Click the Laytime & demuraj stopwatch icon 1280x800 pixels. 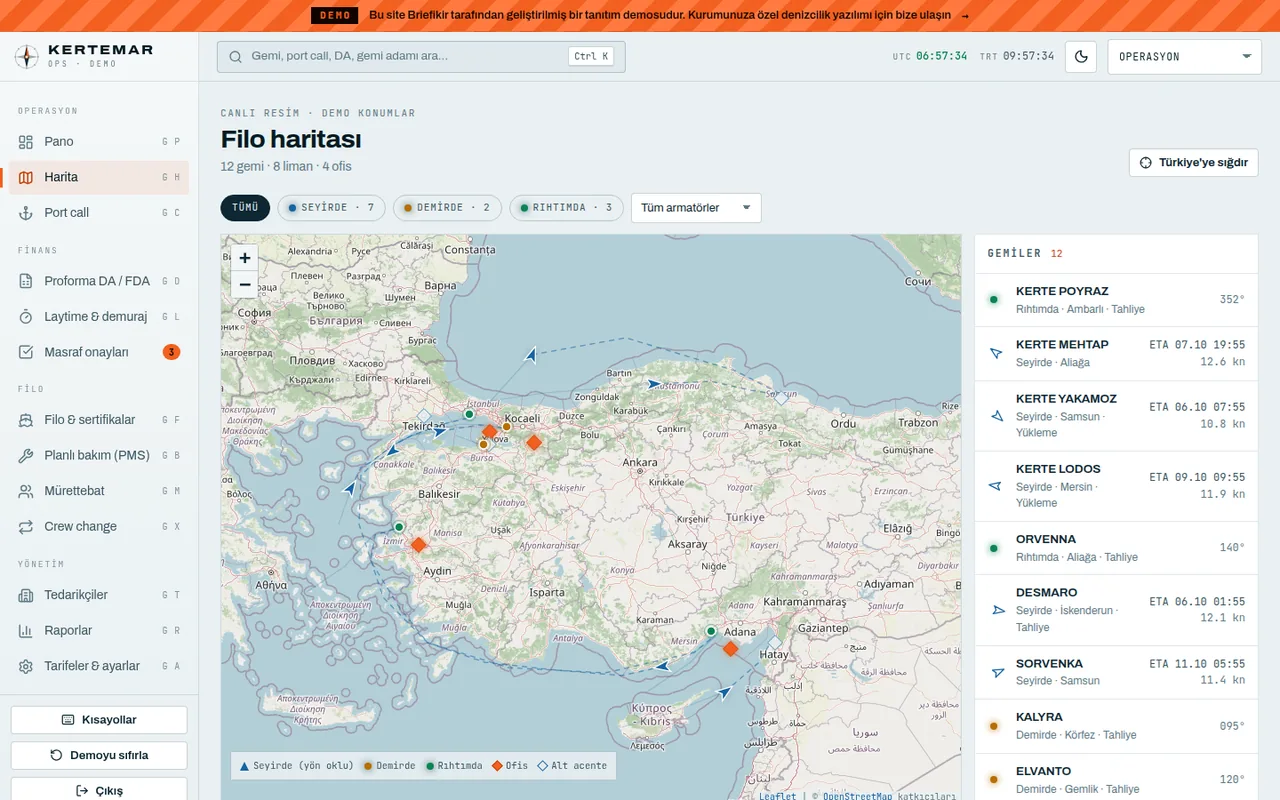tap(26, 317)
